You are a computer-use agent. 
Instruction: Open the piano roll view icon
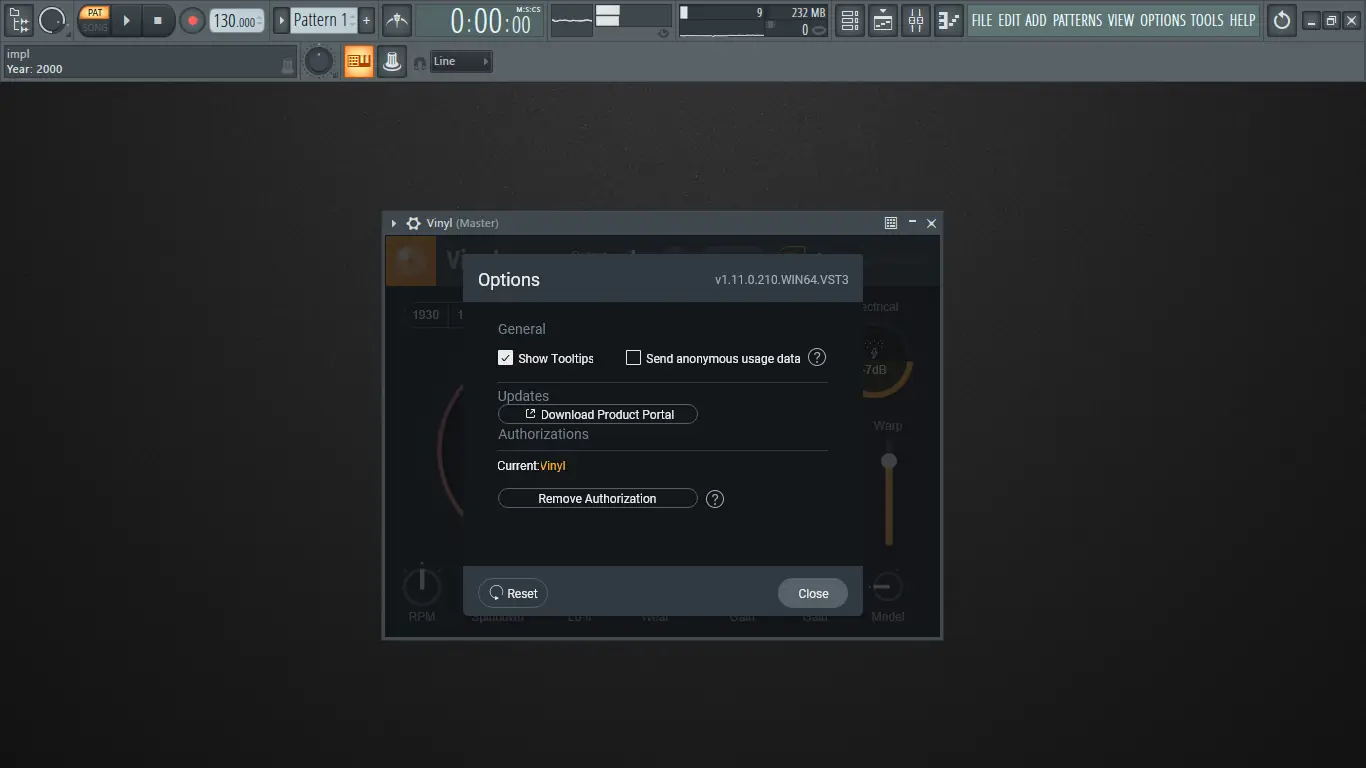pos(949,20)
